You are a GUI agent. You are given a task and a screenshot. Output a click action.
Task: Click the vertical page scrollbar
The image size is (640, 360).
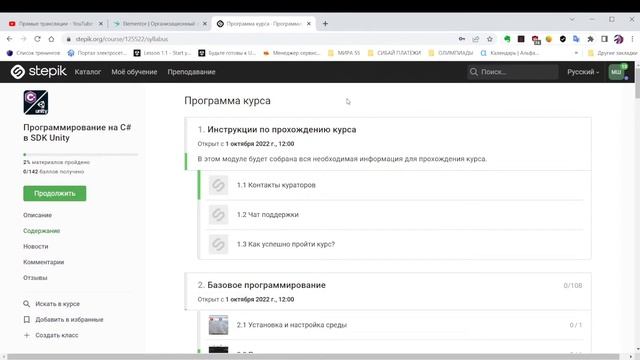[x=637, y=84]
